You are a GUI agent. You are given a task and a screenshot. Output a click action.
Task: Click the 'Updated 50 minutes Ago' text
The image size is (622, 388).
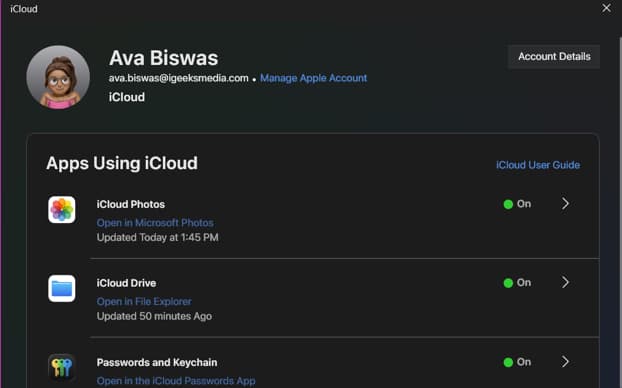154,316
